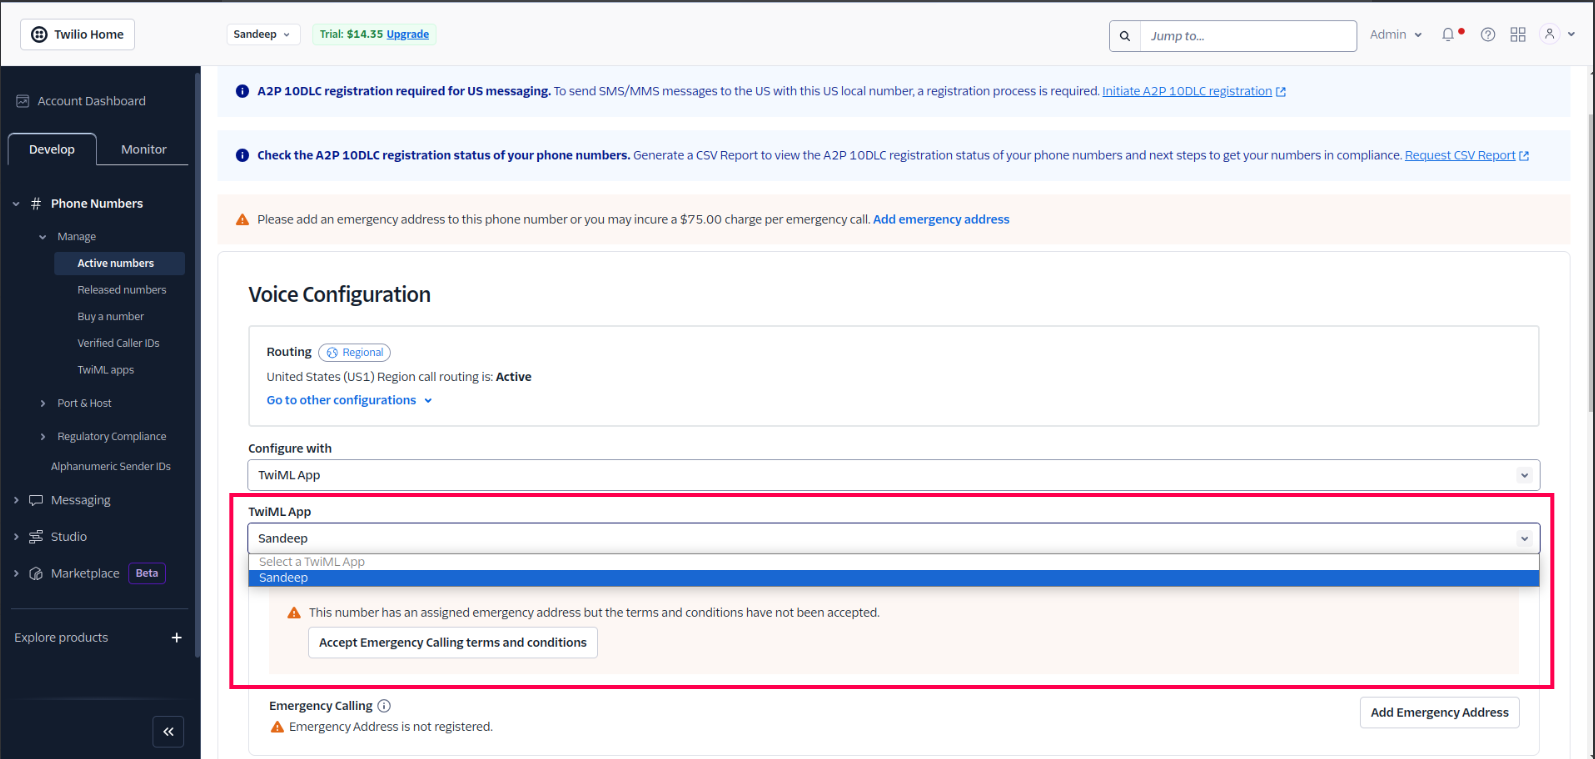The image size is (1595, 759).
Task: Click the plus icon beside Explore products
Action: [176, 637]
